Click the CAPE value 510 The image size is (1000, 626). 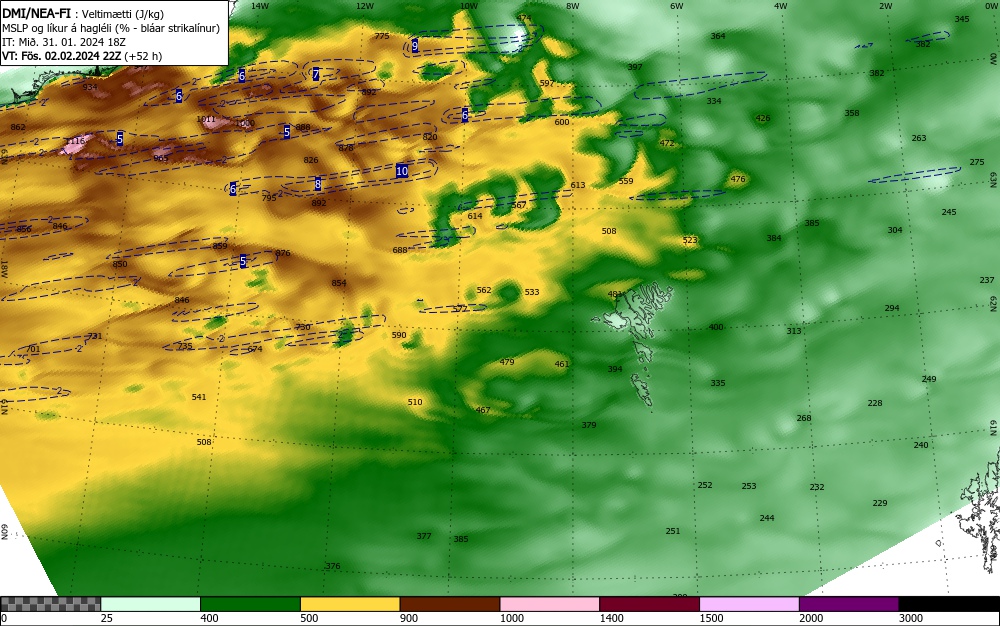(x=415, y=402)
